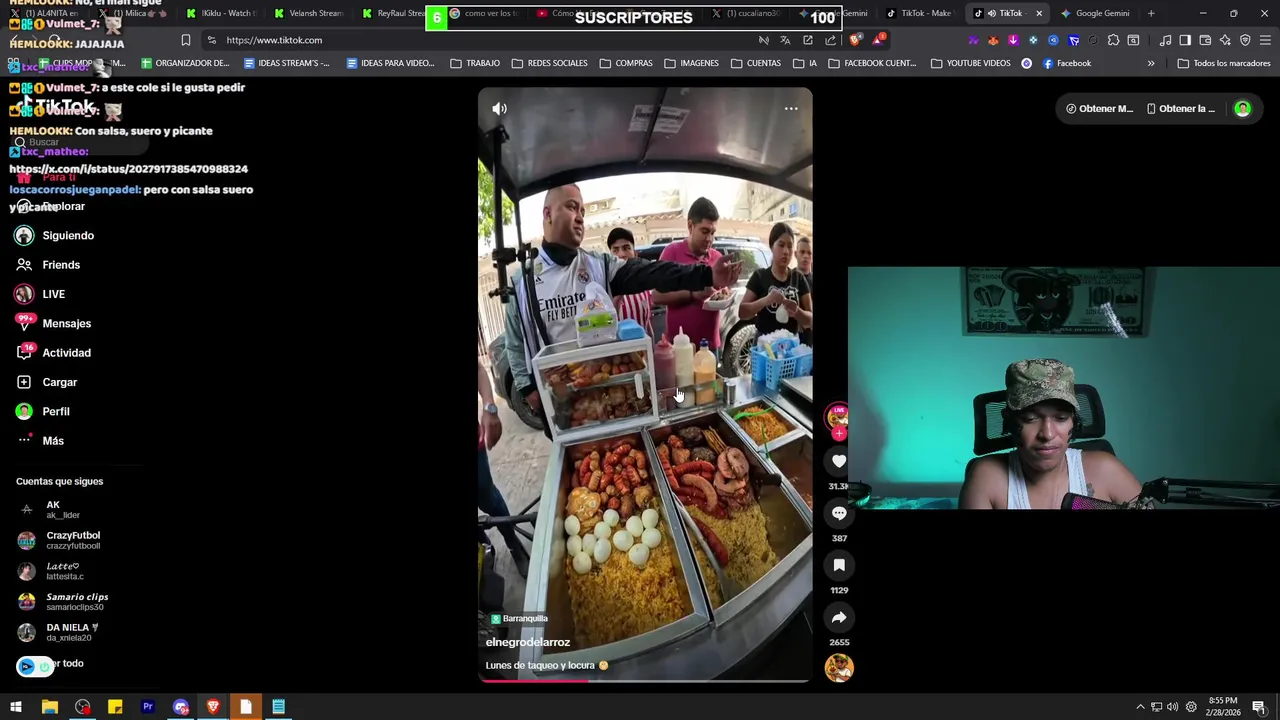The image size is (1280, 720).
Task: Open the music playlist toolbar icon
Action: click(1165, 40)
